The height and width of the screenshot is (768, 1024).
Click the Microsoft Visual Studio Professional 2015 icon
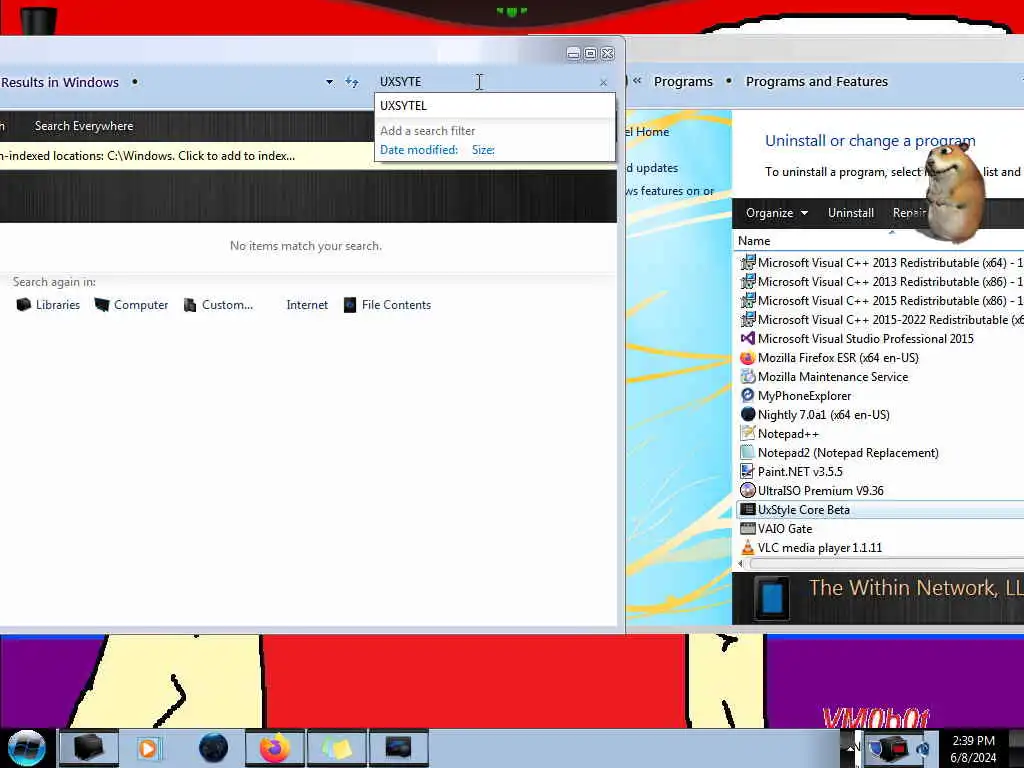pyautogui.click(x=748, y=338)
